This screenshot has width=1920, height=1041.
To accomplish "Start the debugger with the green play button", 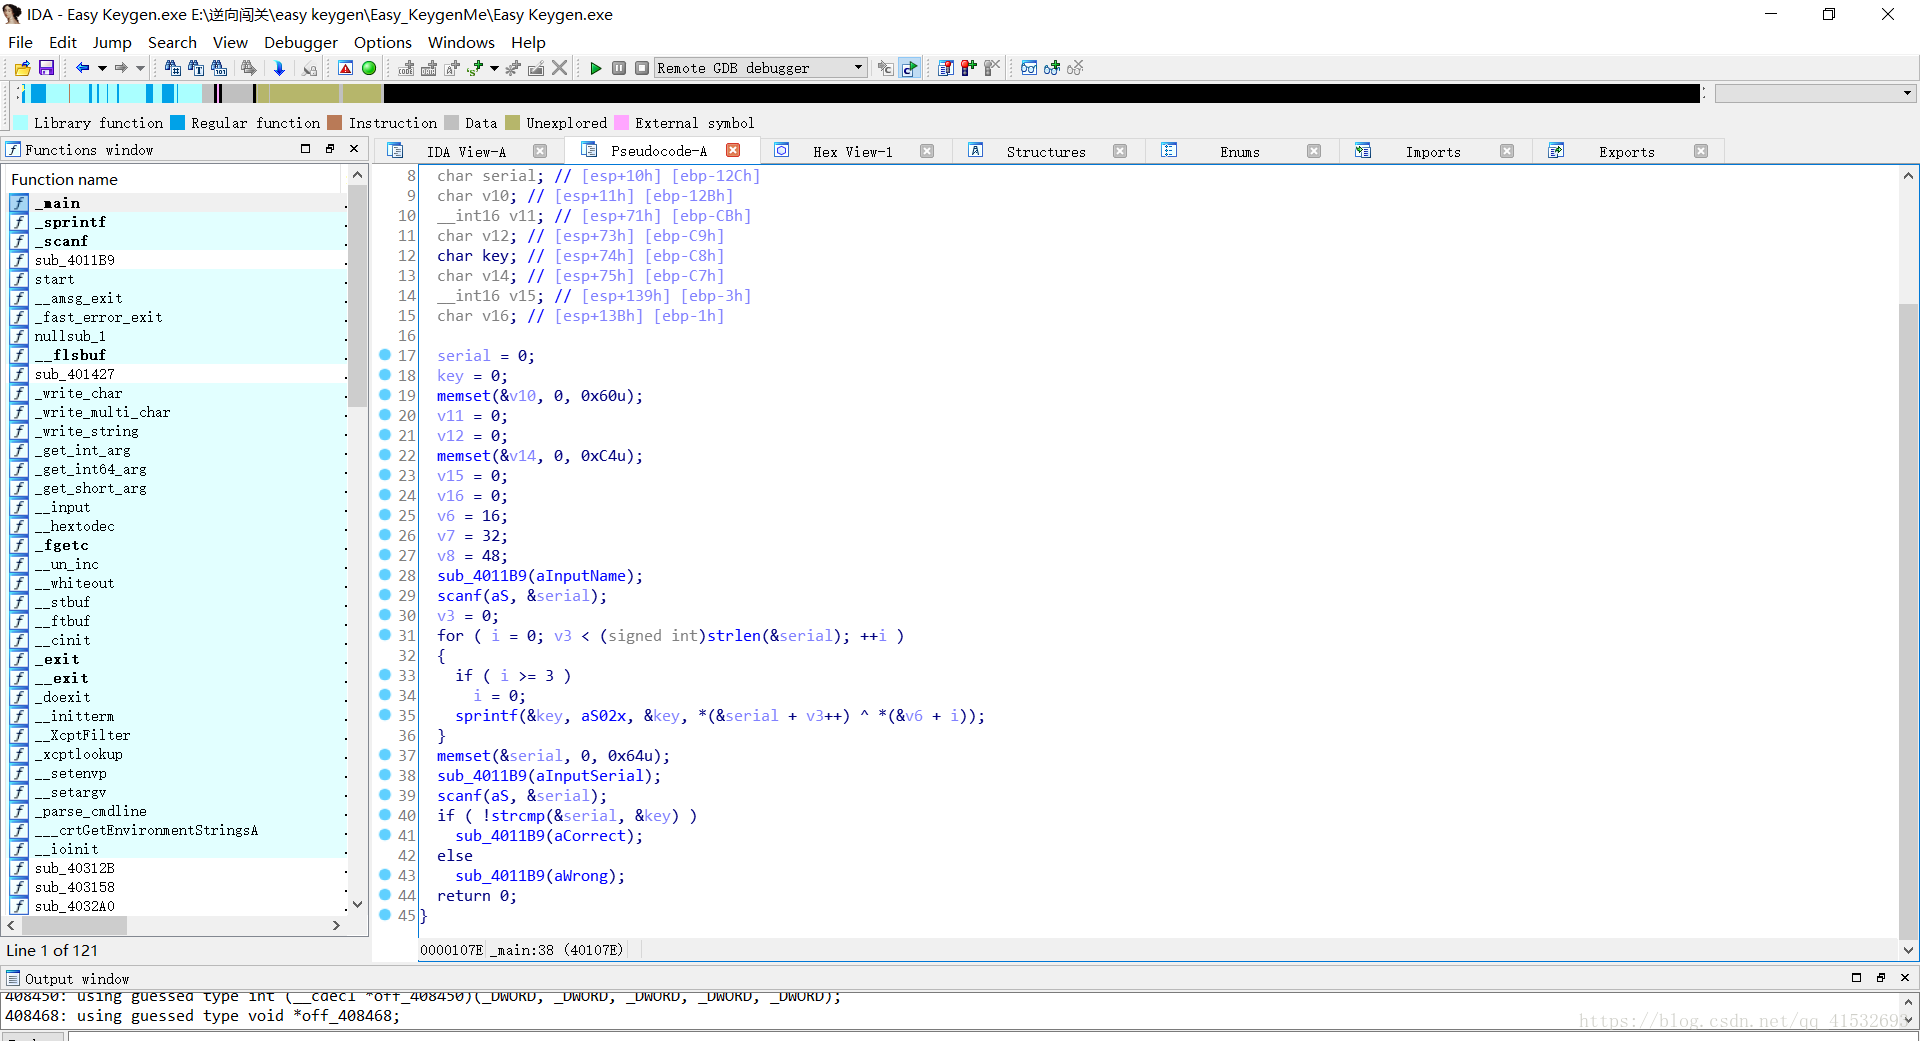I will [x=596, y=68].
